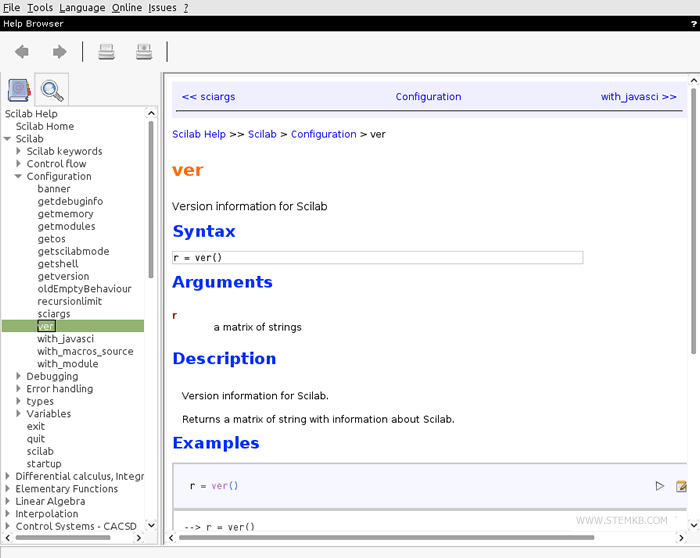This screenshot has width=700, height=558.
Task: Expand Control Systems - CACSD node
Action: coord(7,526)
